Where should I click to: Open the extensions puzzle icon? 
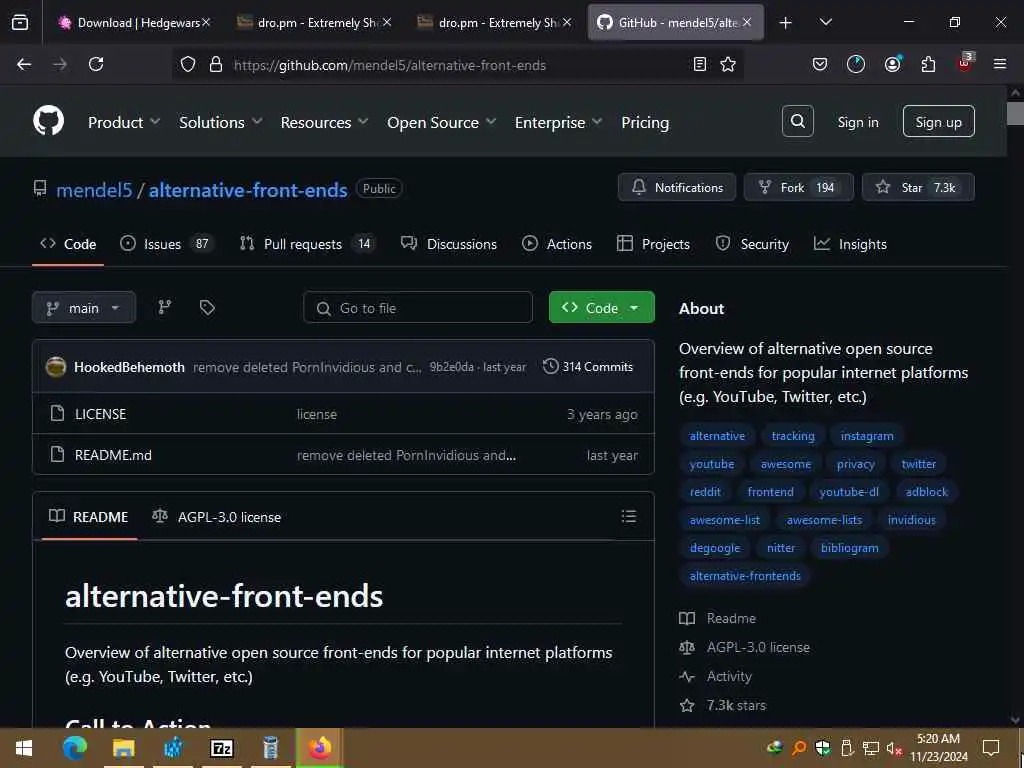tap(928, 64)
